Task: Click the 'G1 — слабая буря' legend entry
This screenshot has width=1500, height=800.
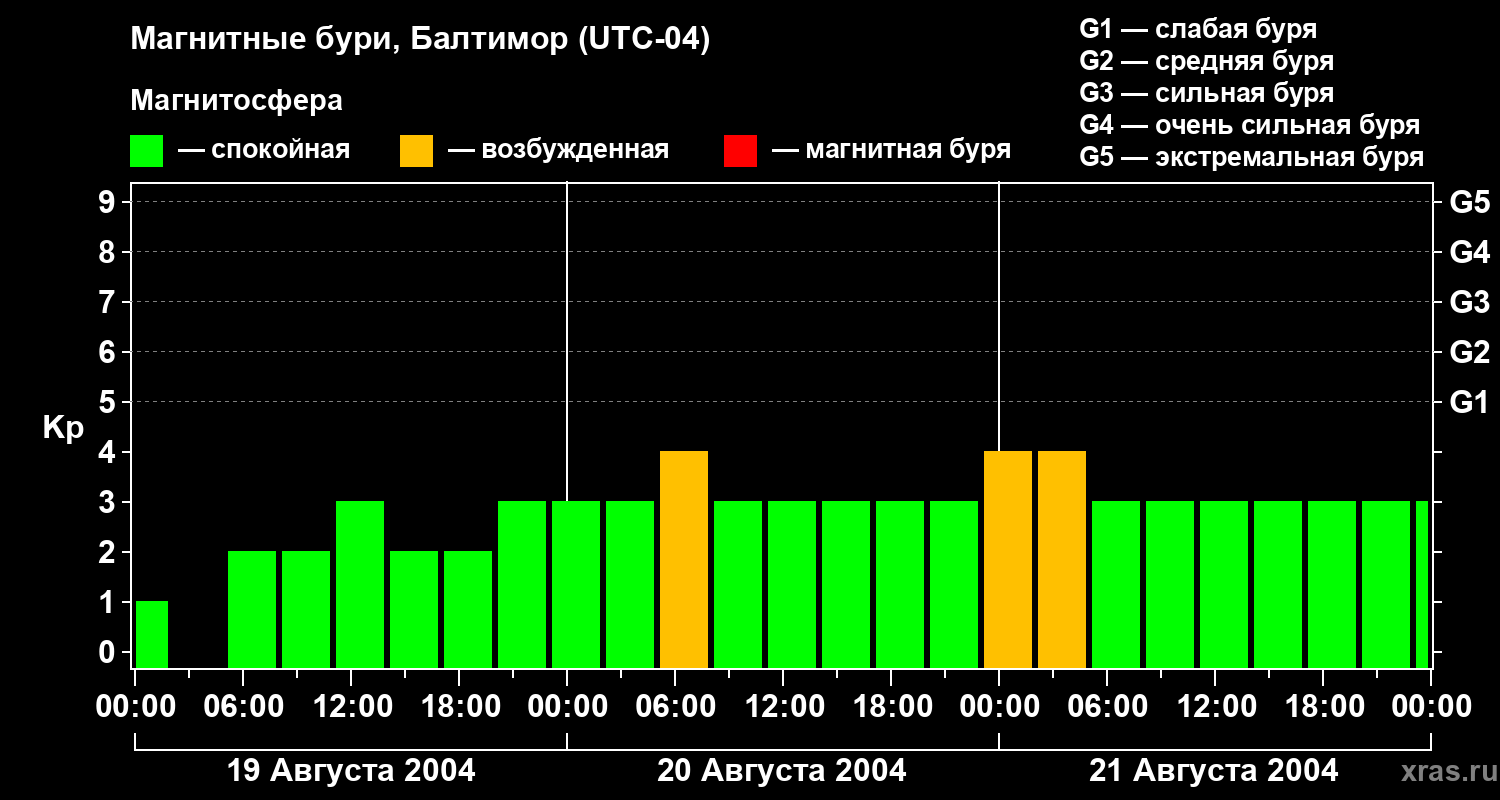Action: click(1198, 29)
